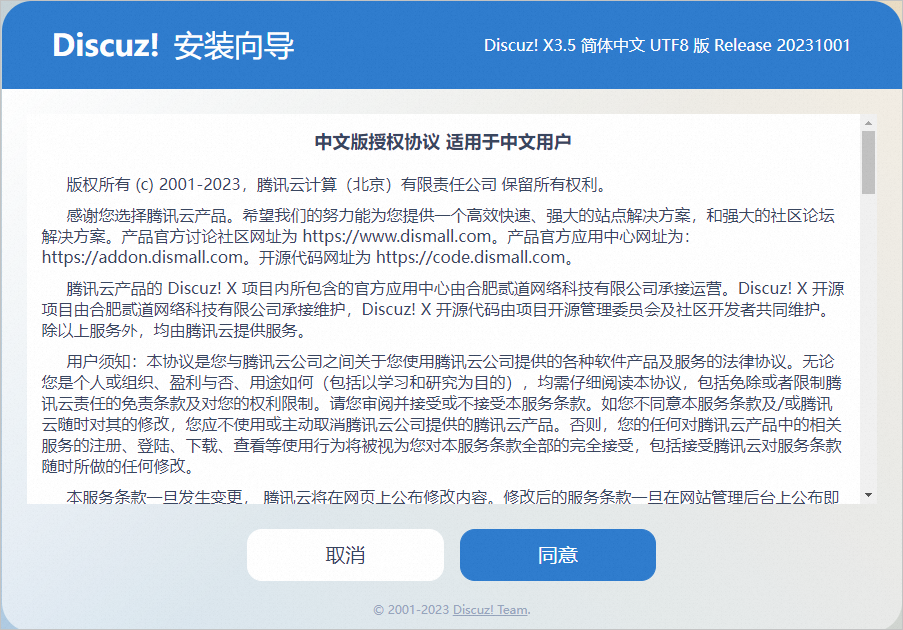Image resolution: width=903 pixels, height=630 pixels.
Task: Click the paragraph starting with 腾讯云产品的 Discuz! X
Action: (443, 310)
